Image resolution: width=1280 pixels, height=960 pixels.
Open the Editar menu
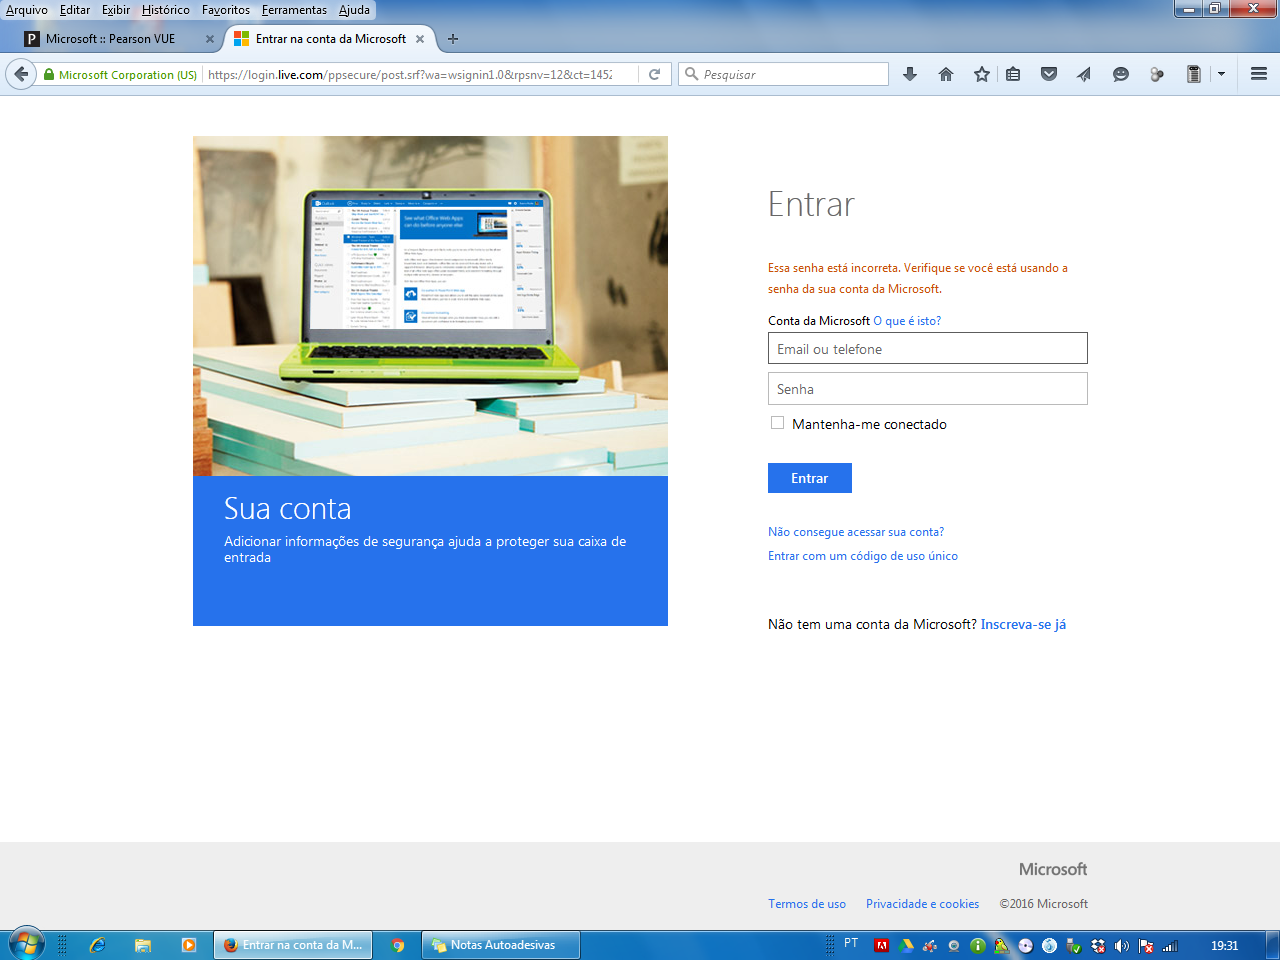[x=75, y=10]
